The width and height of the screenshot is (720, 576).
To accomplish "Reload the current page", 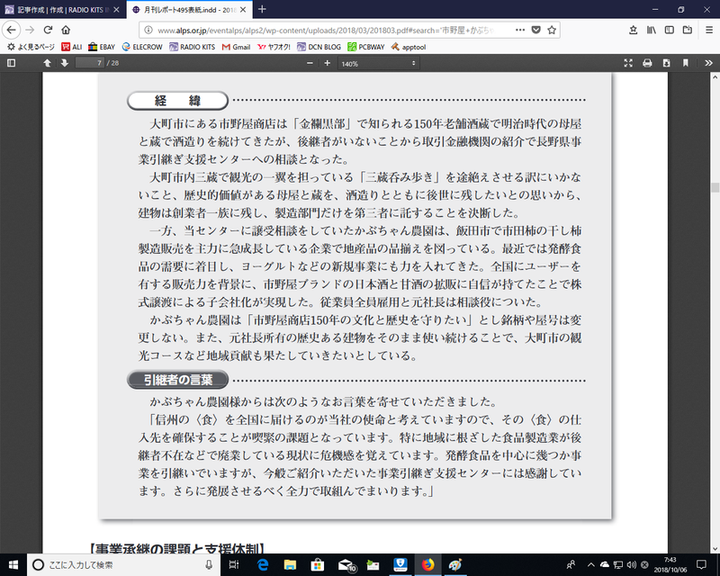I will coord(48,30).
